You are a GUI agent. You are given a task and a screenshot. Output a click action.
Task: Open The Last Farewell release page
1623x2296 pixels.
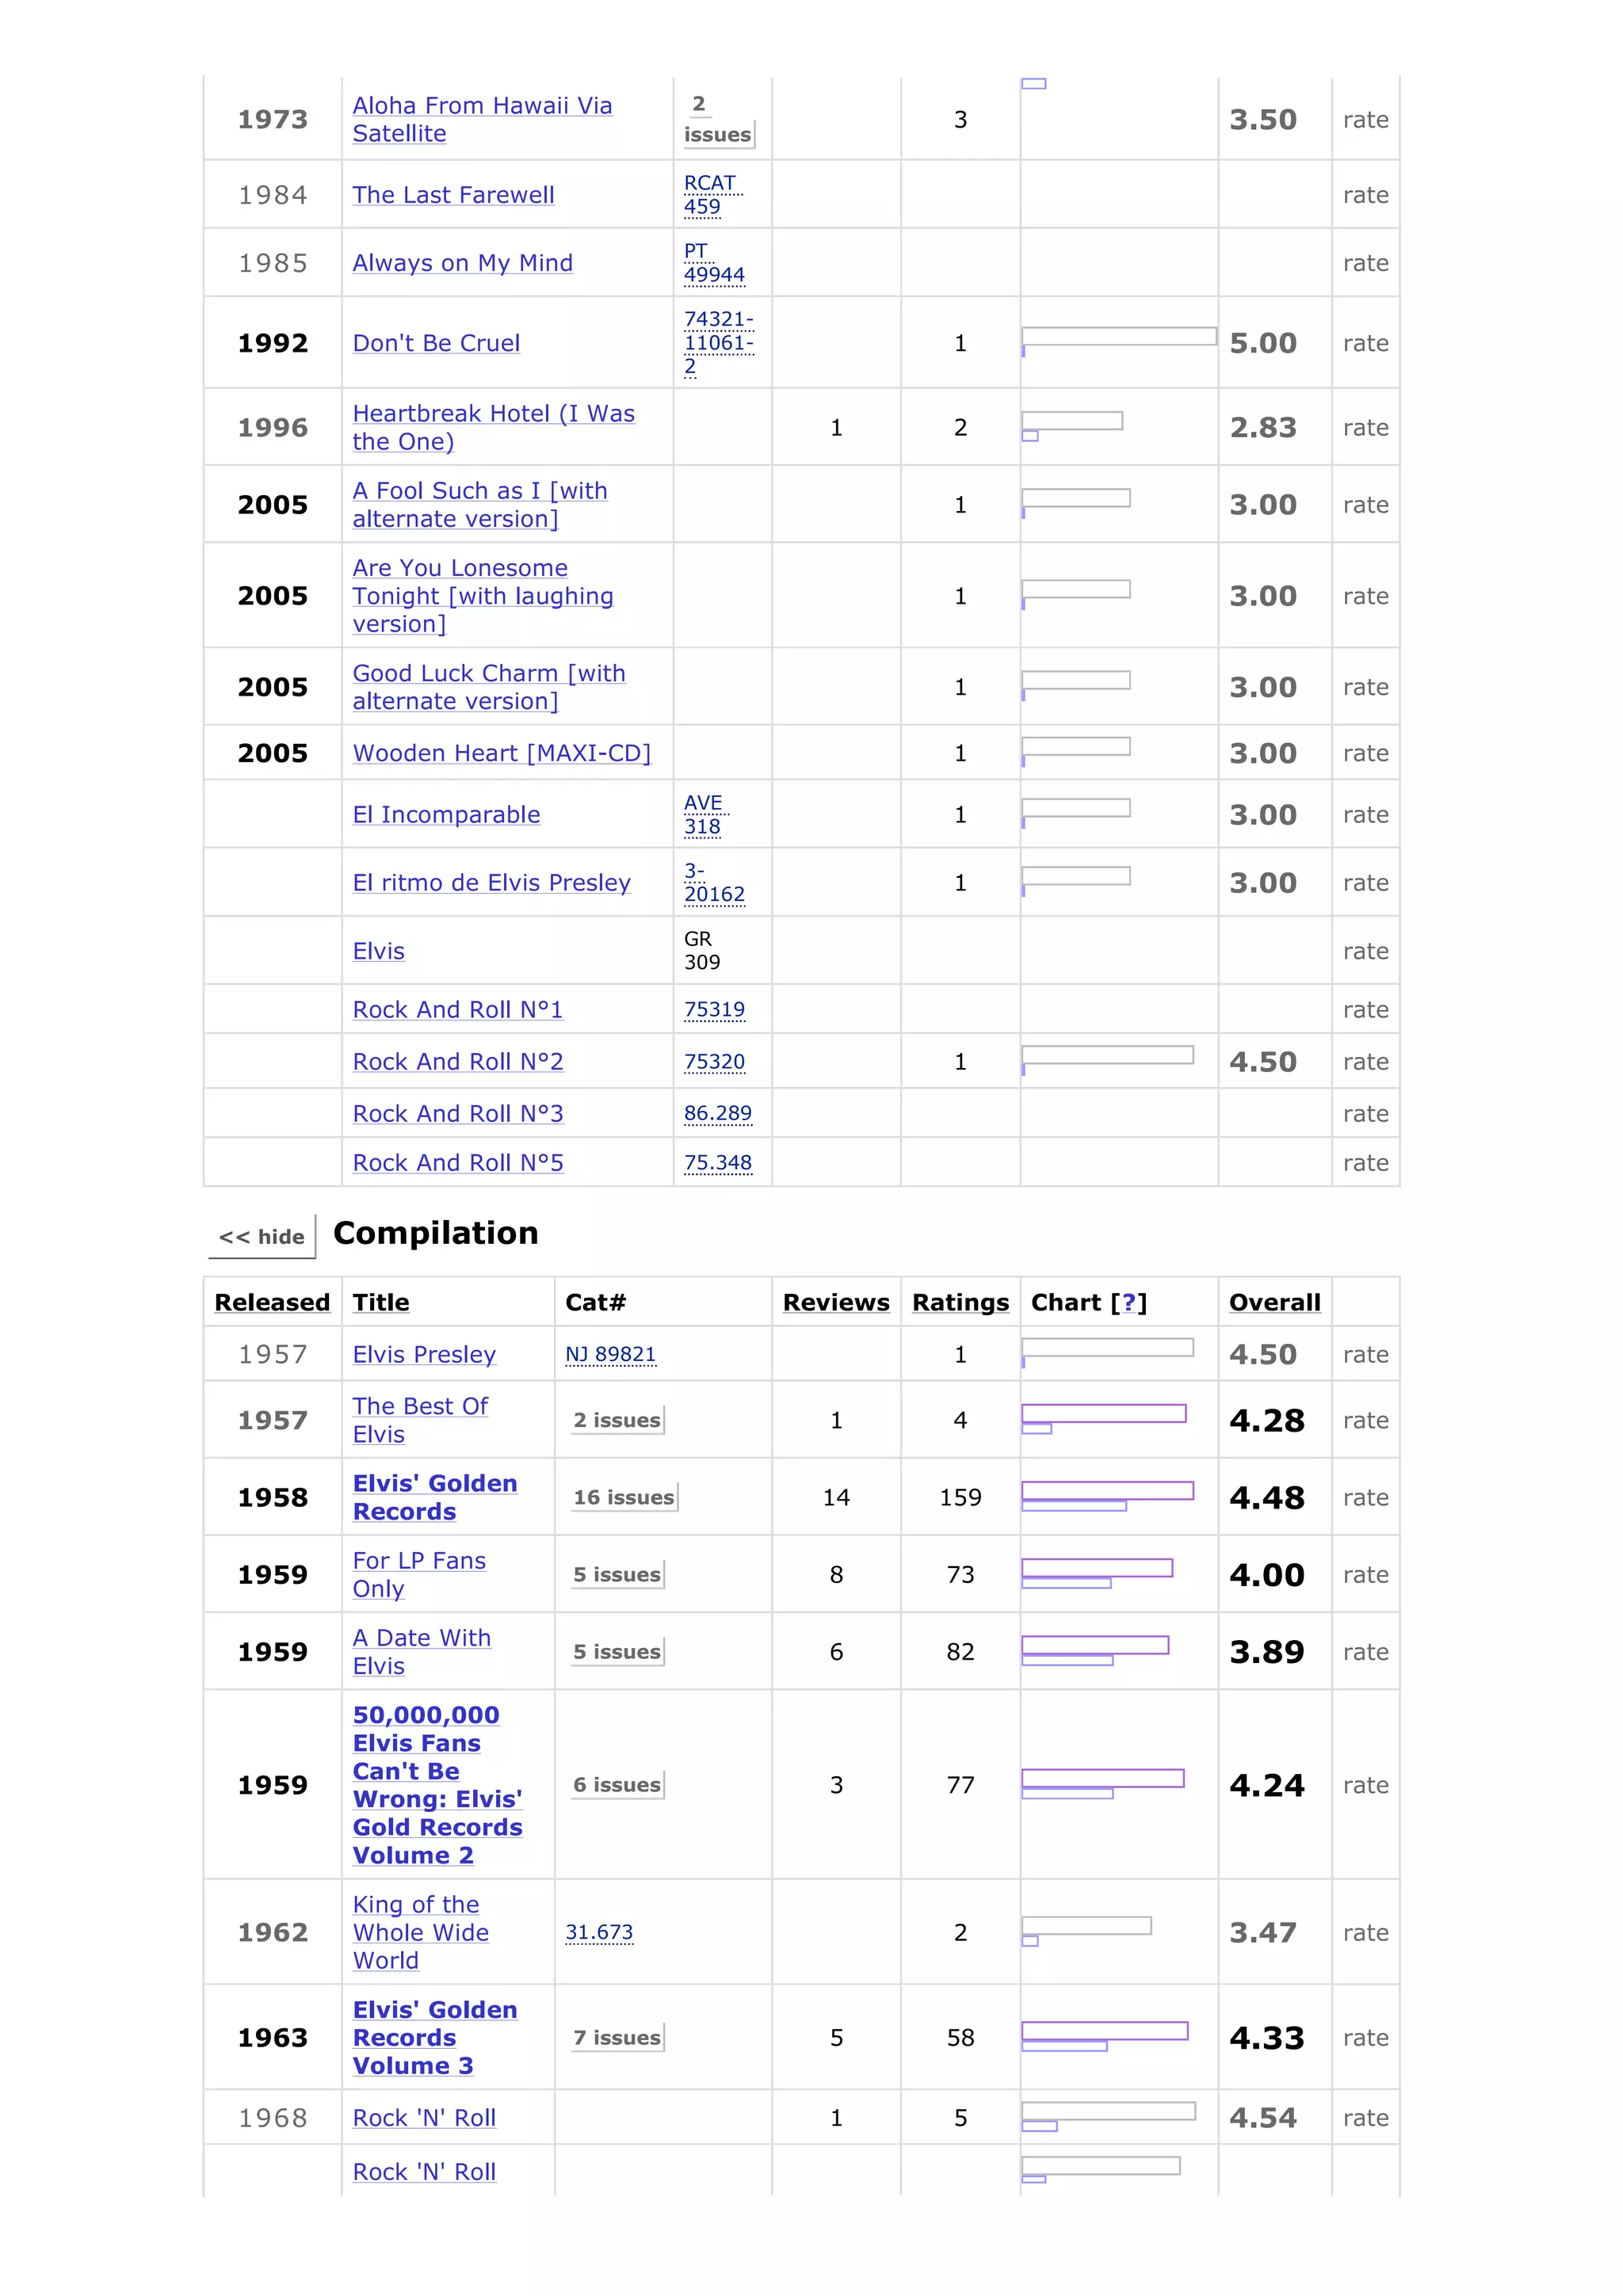(x=453, y=195)
